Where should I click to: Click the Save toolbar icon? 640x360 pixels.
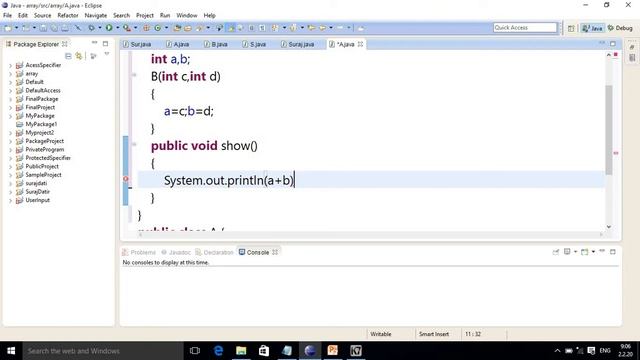[43, 28]
